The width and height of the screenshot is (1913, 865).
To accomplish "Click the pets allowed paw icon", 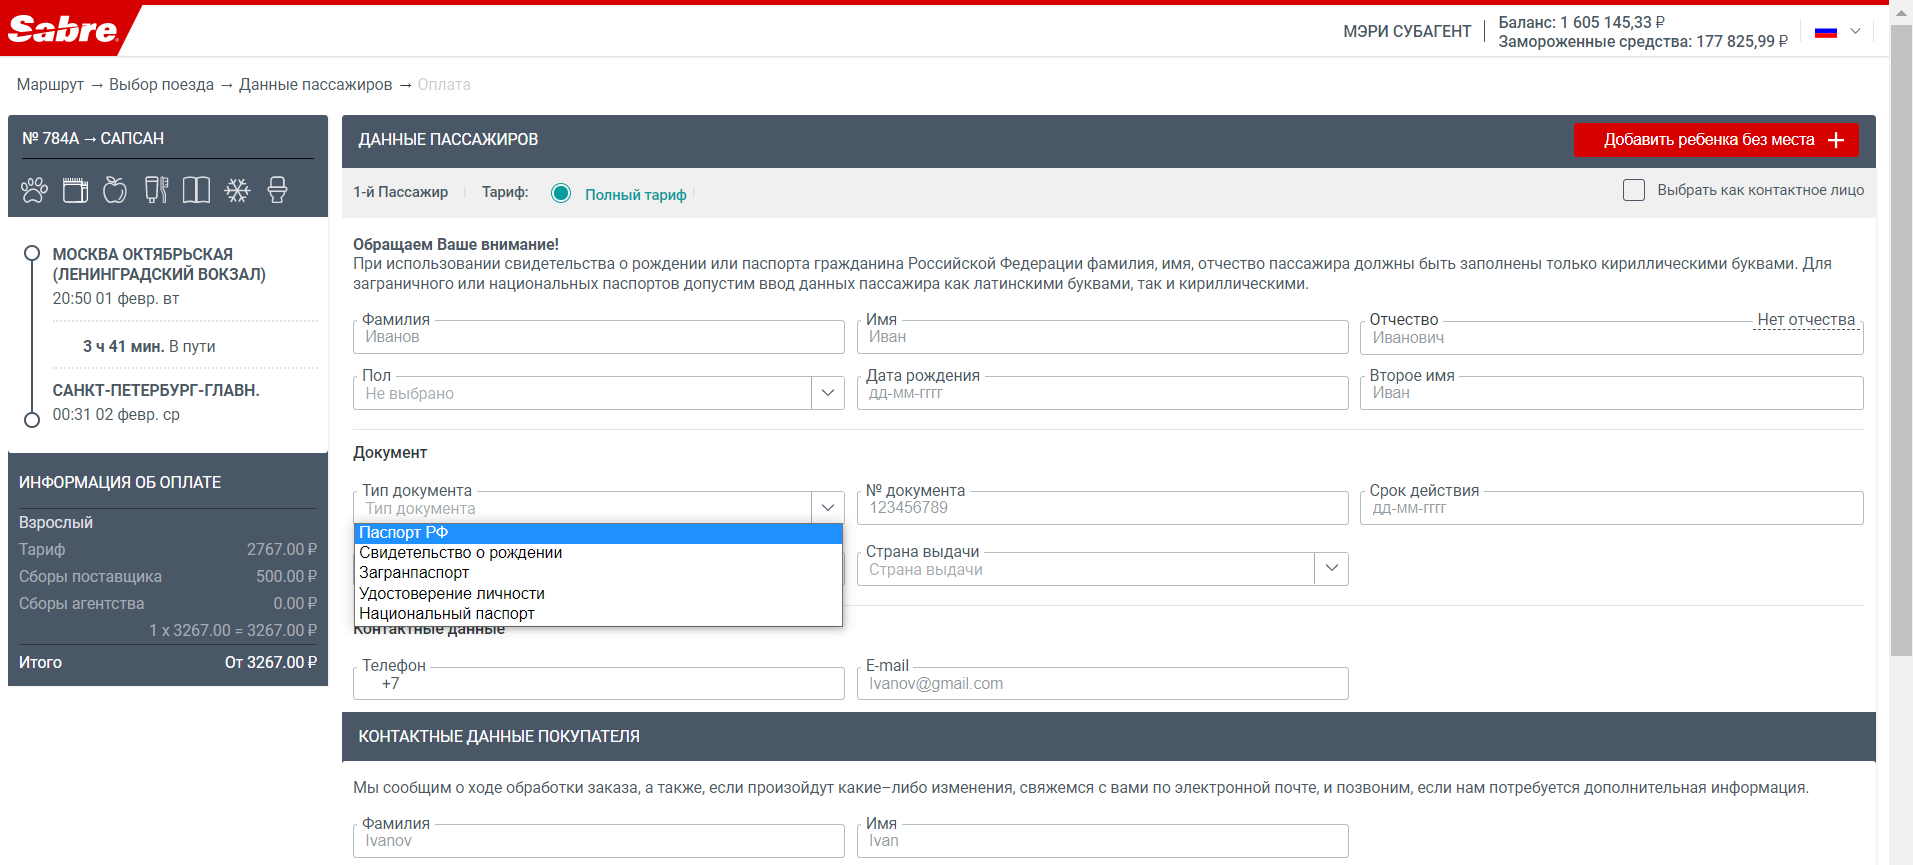I will pyautogui.click(x=35, y=190).
